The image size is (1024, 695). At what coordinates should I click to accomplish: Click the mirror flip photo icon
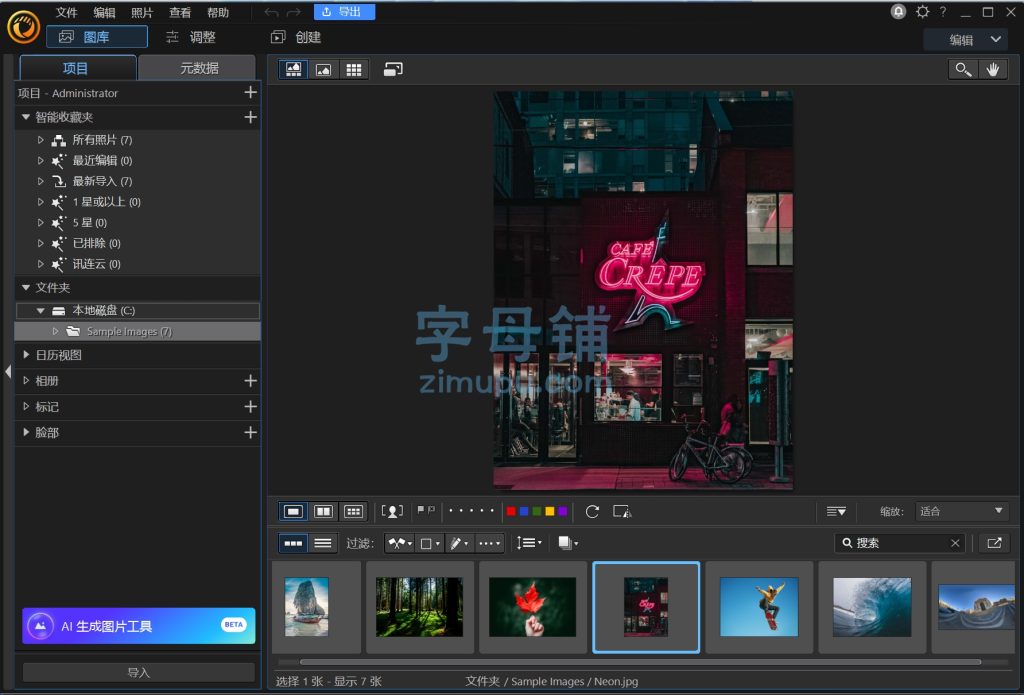coord(622,511)
